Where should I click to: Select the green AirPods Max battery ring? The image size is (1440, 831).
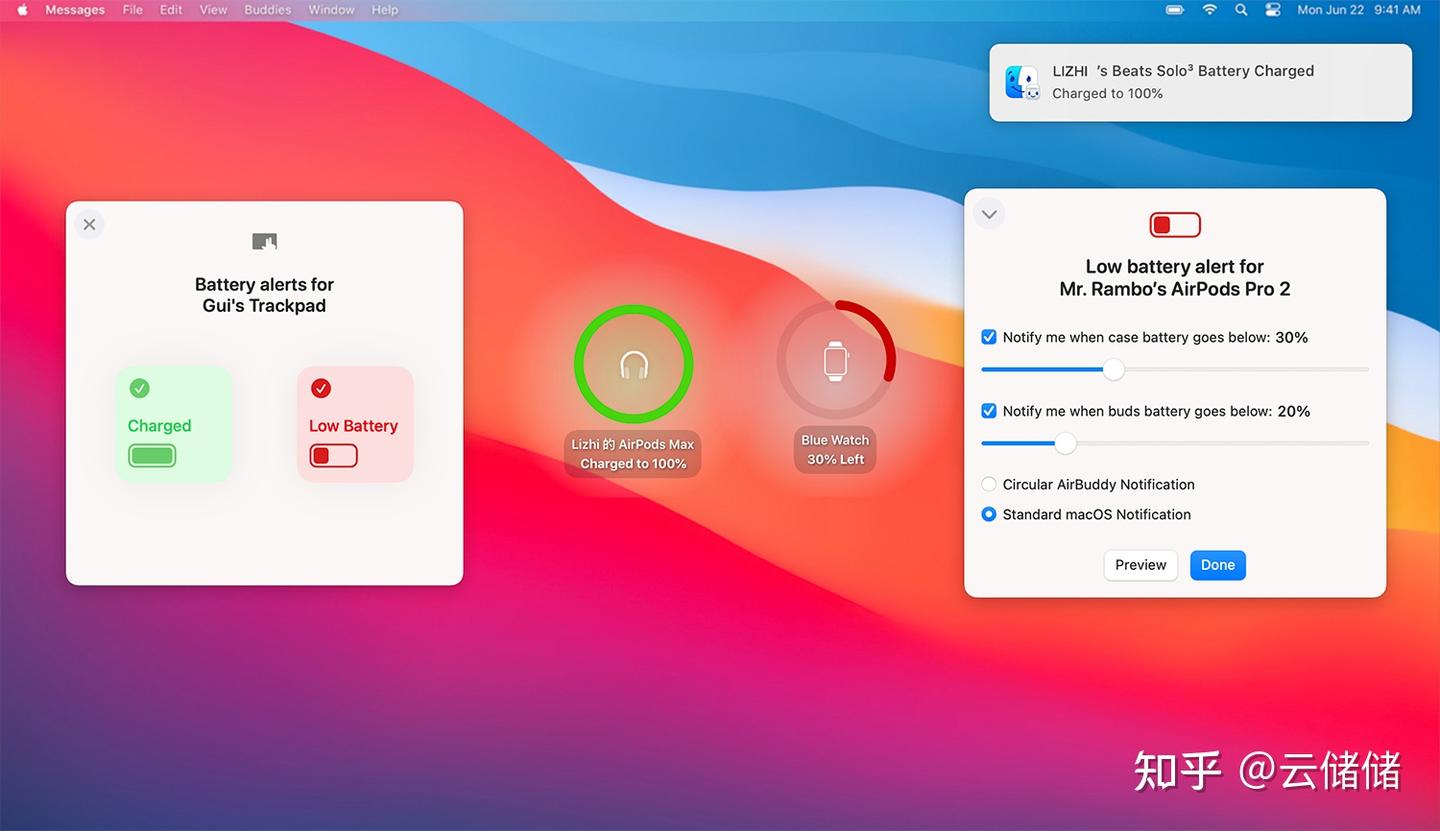coord(632,364)
